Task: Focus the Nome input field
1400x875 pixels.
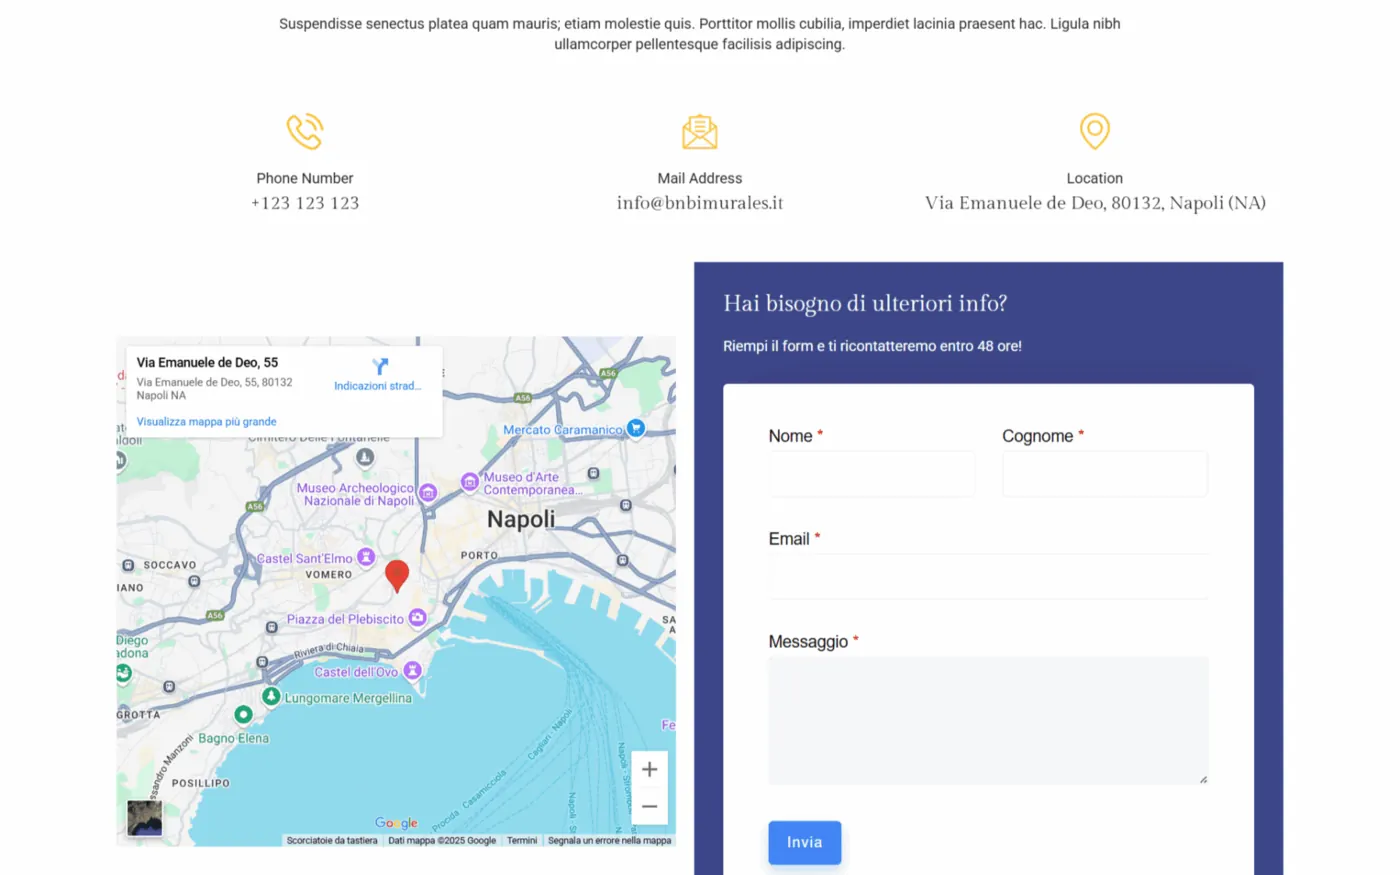Action: pos(872,474)
